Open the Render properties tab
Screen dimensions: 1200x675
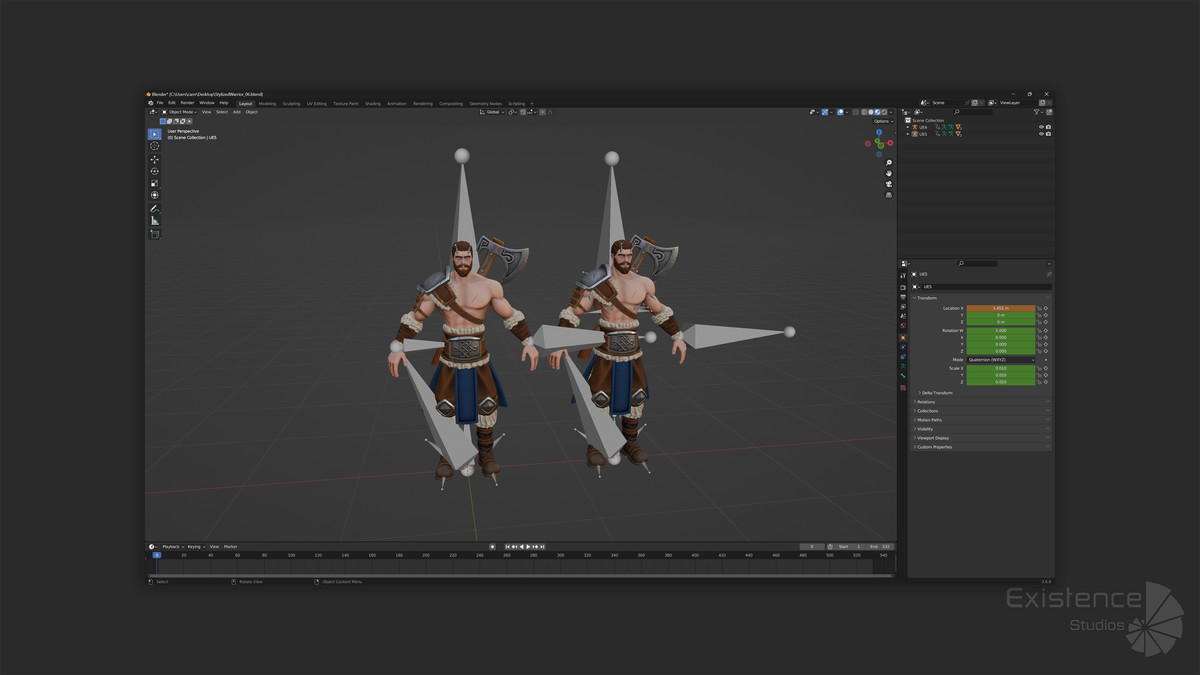click(x=903, y=287)
